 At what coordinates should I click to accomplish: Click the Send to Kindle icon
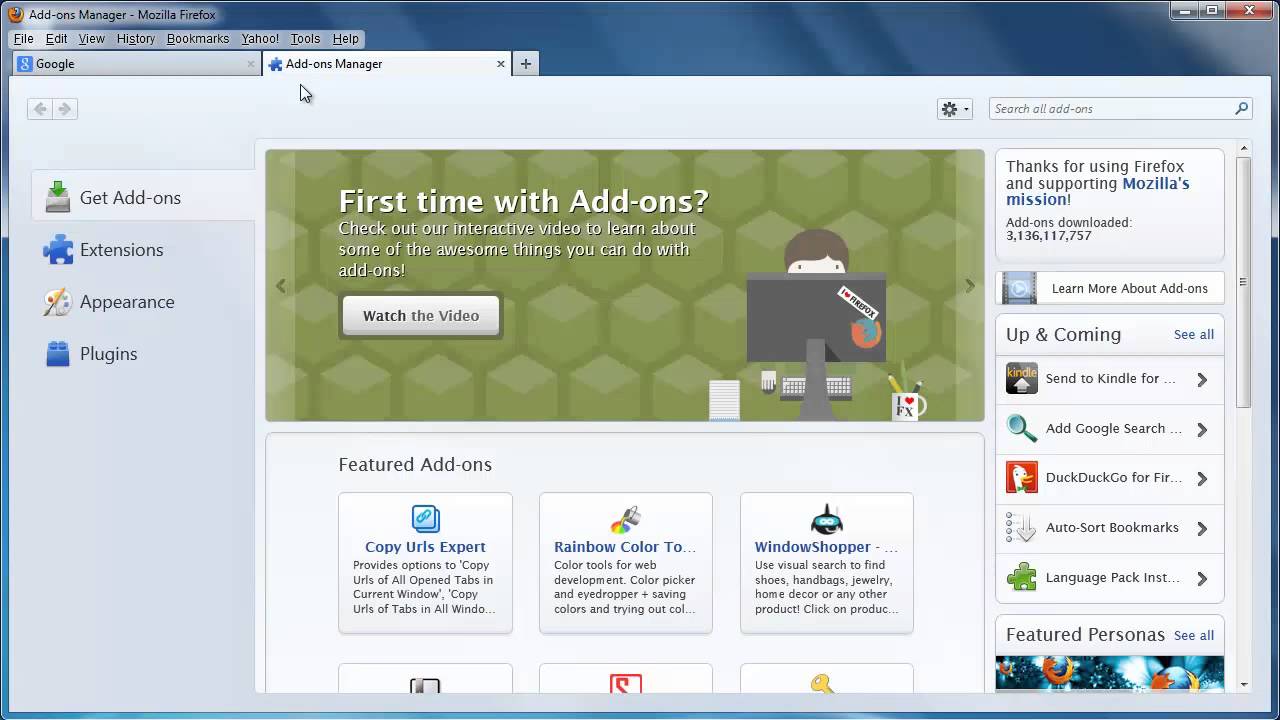[1022, 379]
